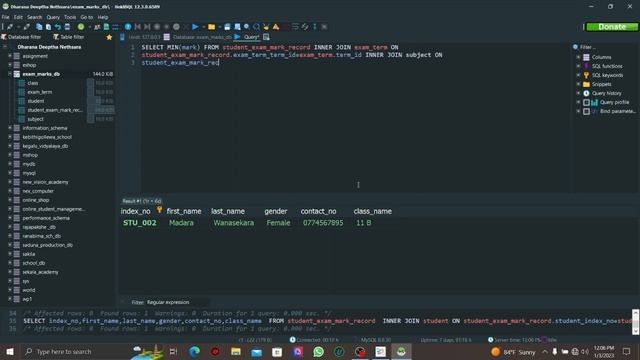Open the load SQL file dropdown arrow
This screenshot has height=360, width=640.
(220, 27)
